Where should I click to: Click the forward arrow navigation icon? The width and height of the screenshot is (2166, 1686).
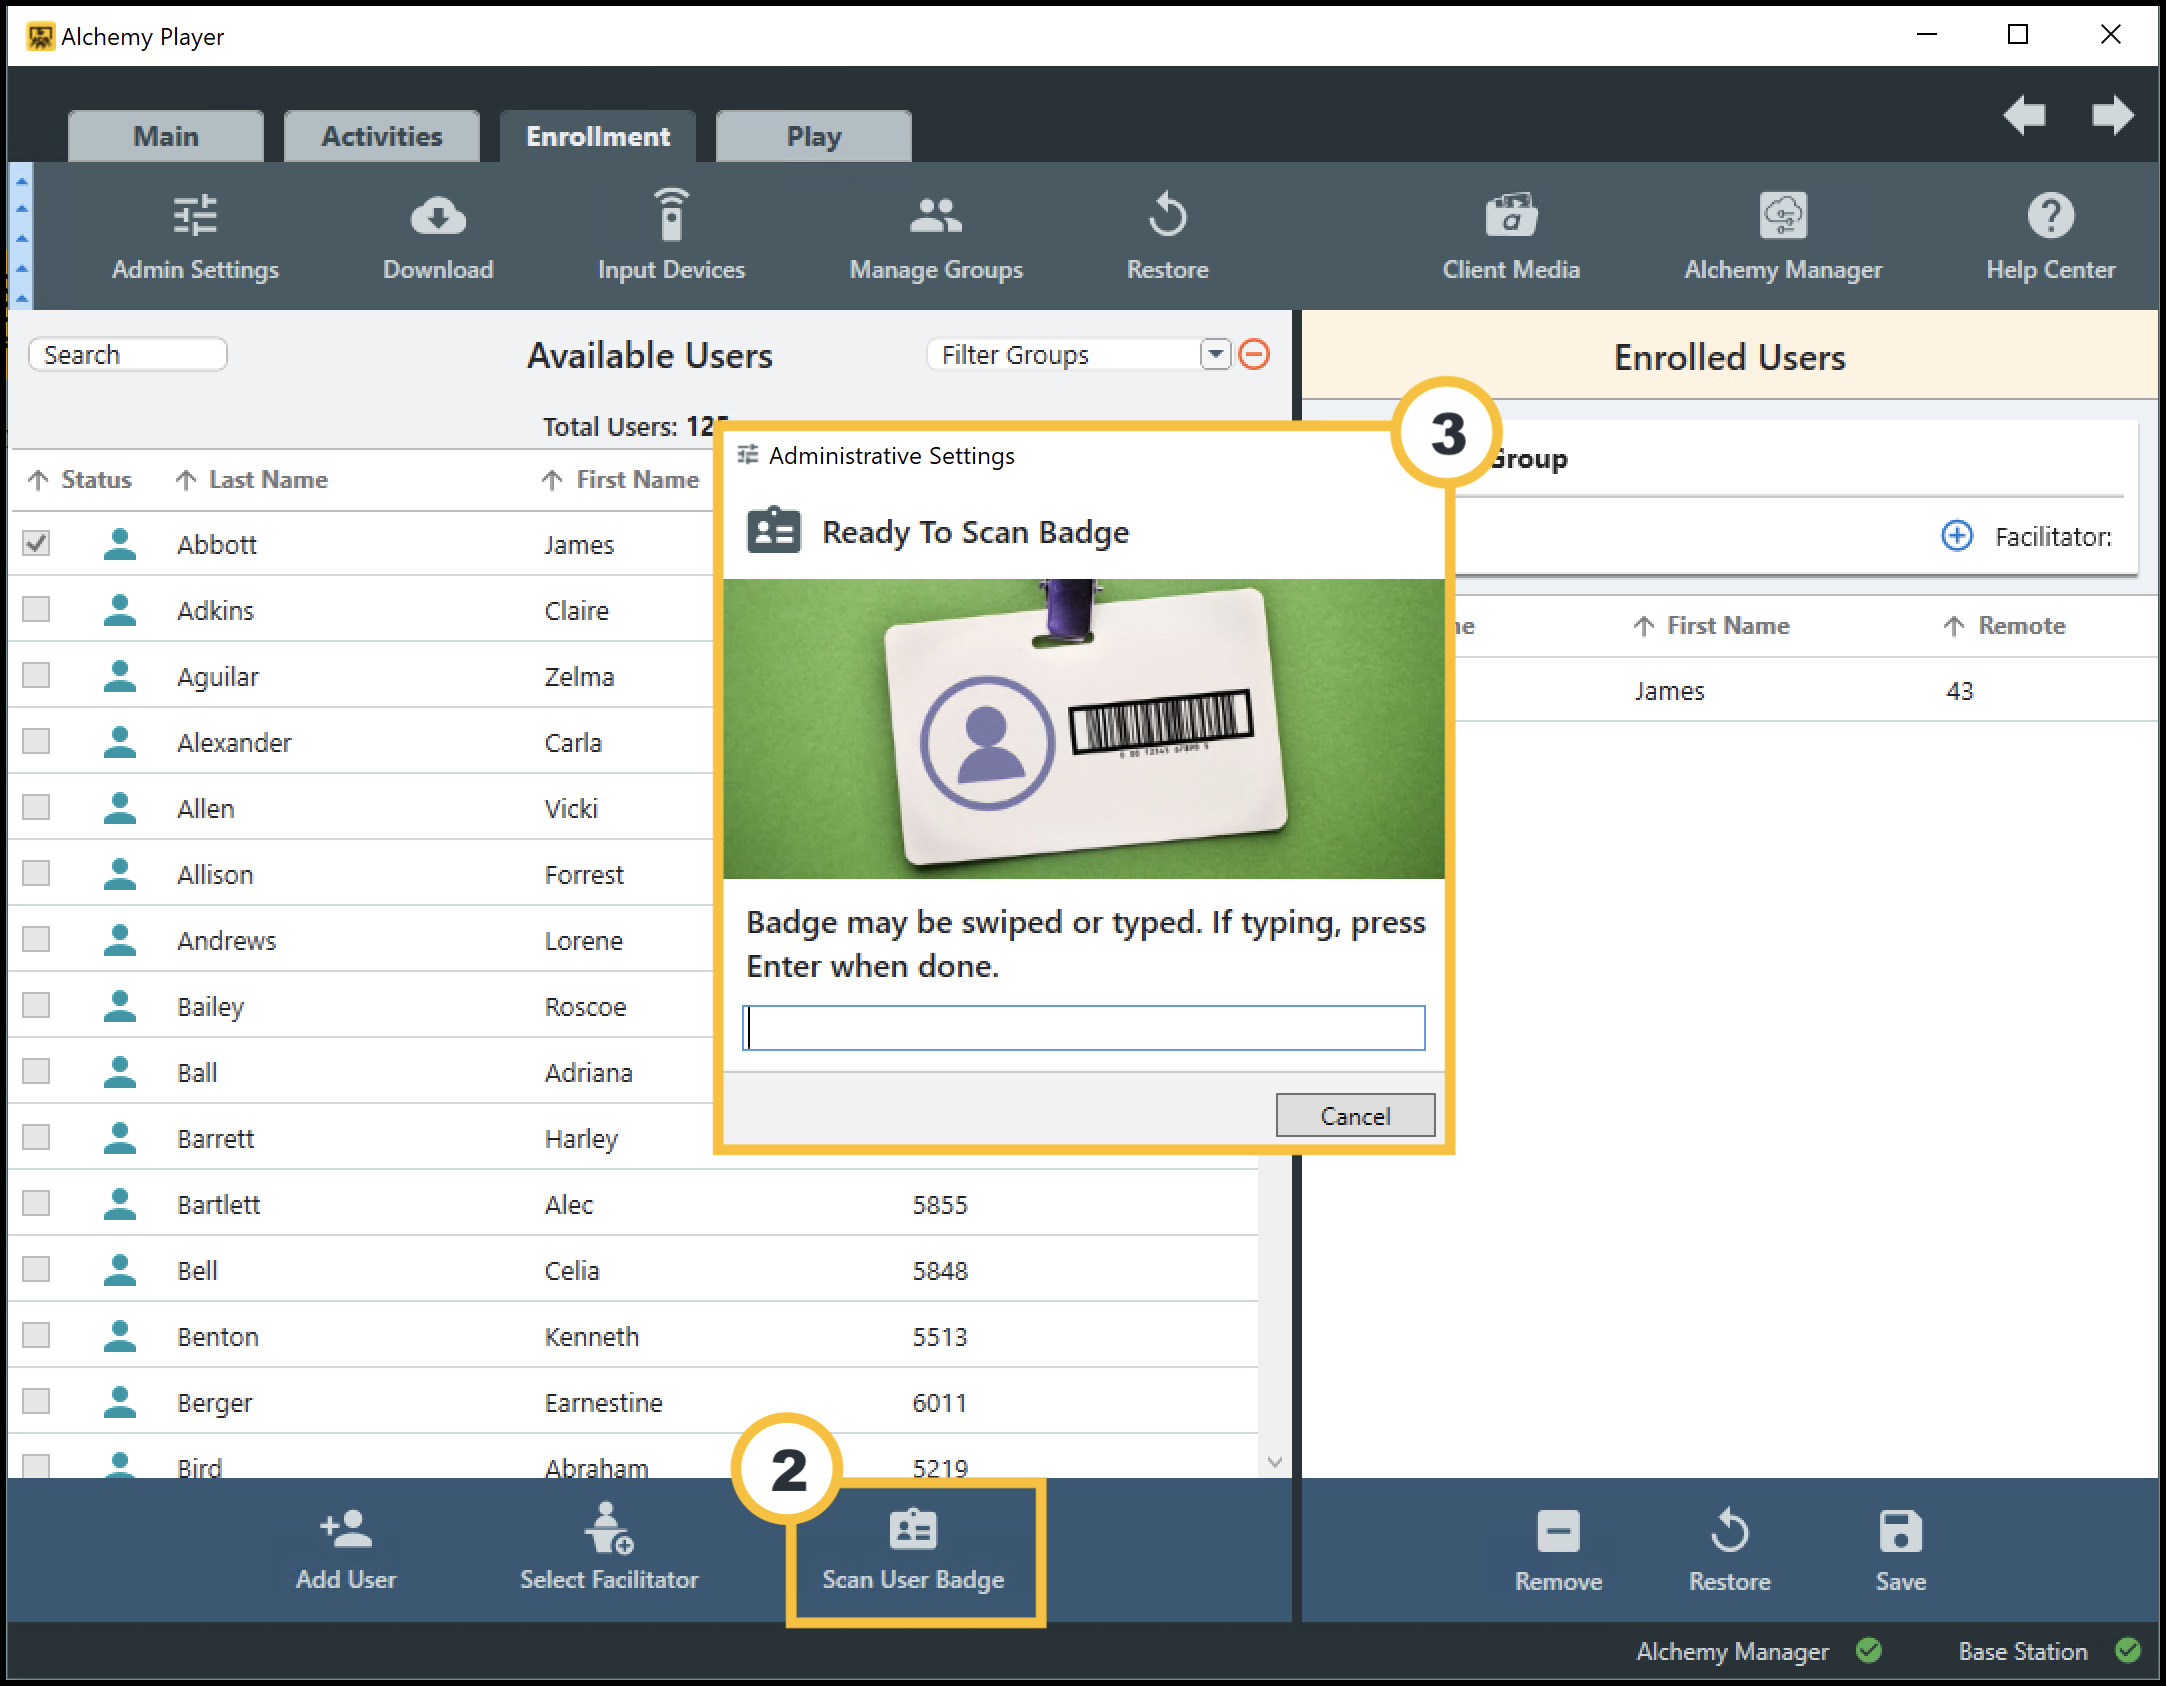pyautogui.click(x=2112, y=115)
